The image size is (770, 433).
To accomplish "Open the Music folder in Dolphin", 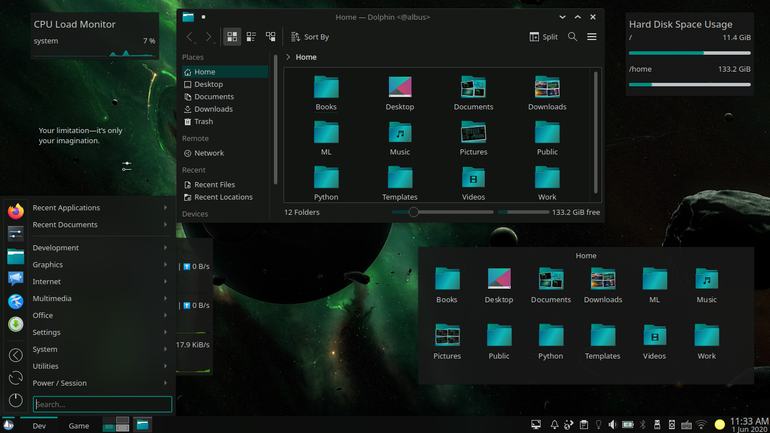I will pyautogui.click(x=400, y=139).
